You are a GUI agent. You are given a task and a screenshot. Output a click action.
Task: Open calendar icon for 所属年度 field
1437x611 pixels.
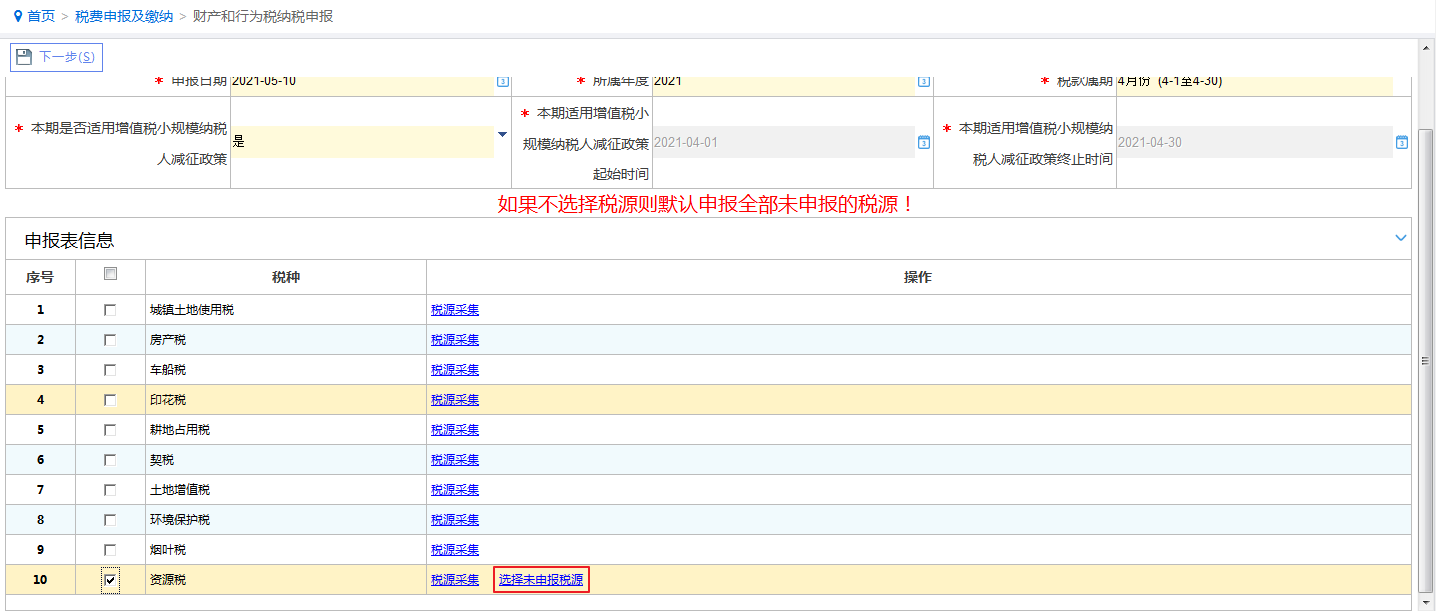click(x=924, y=82)
